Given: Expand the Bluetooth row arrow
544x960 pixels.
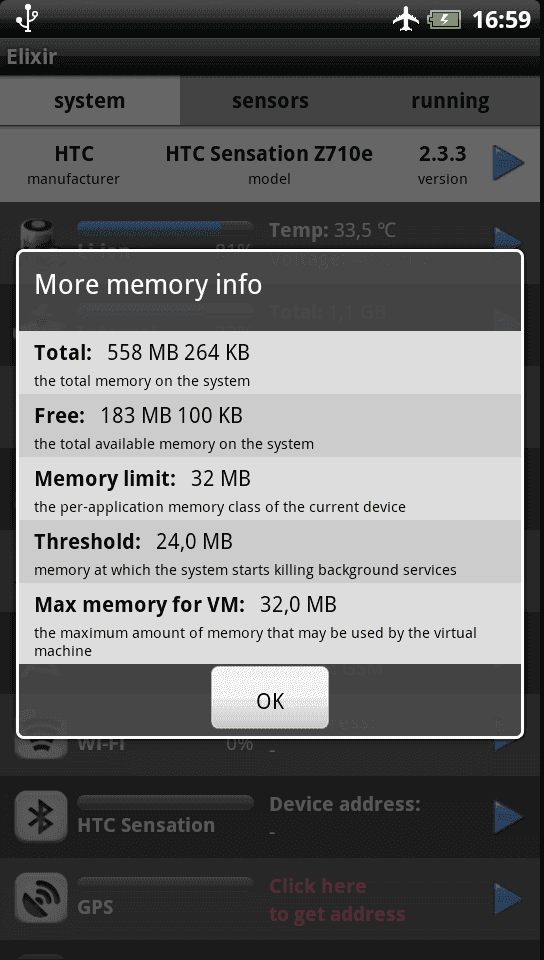Looking at the screenshot, I should click(508, 817).
